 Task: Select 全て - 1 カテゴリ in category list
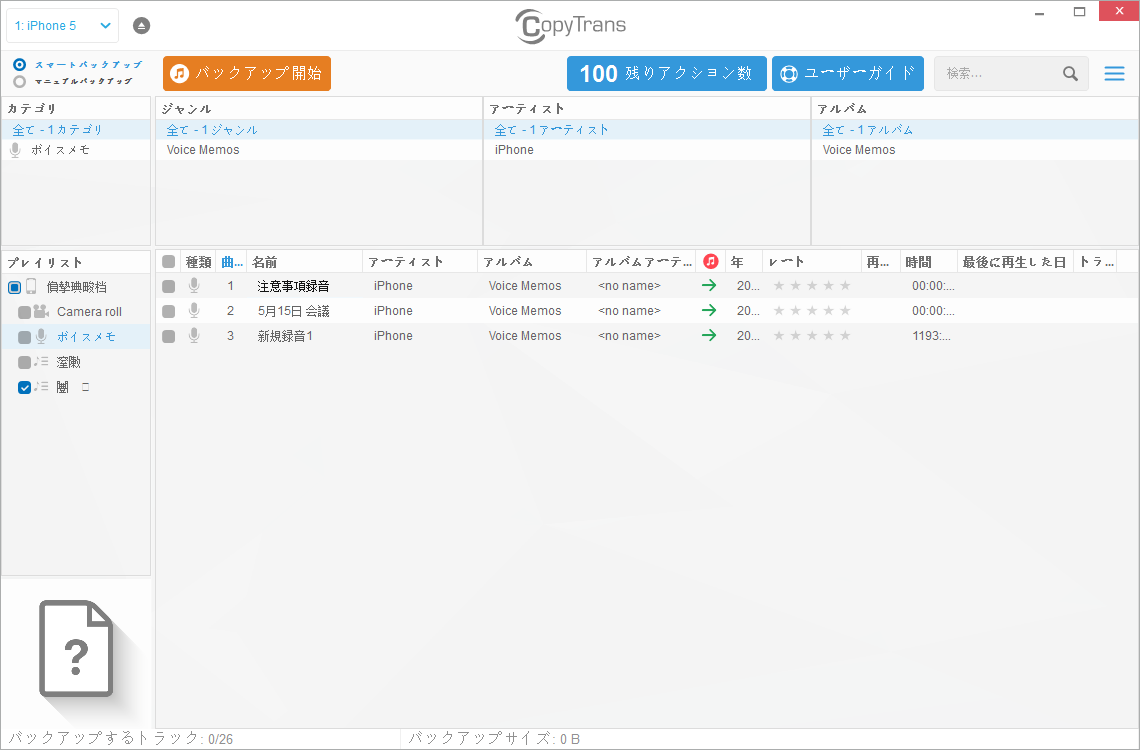coord(76,129)
